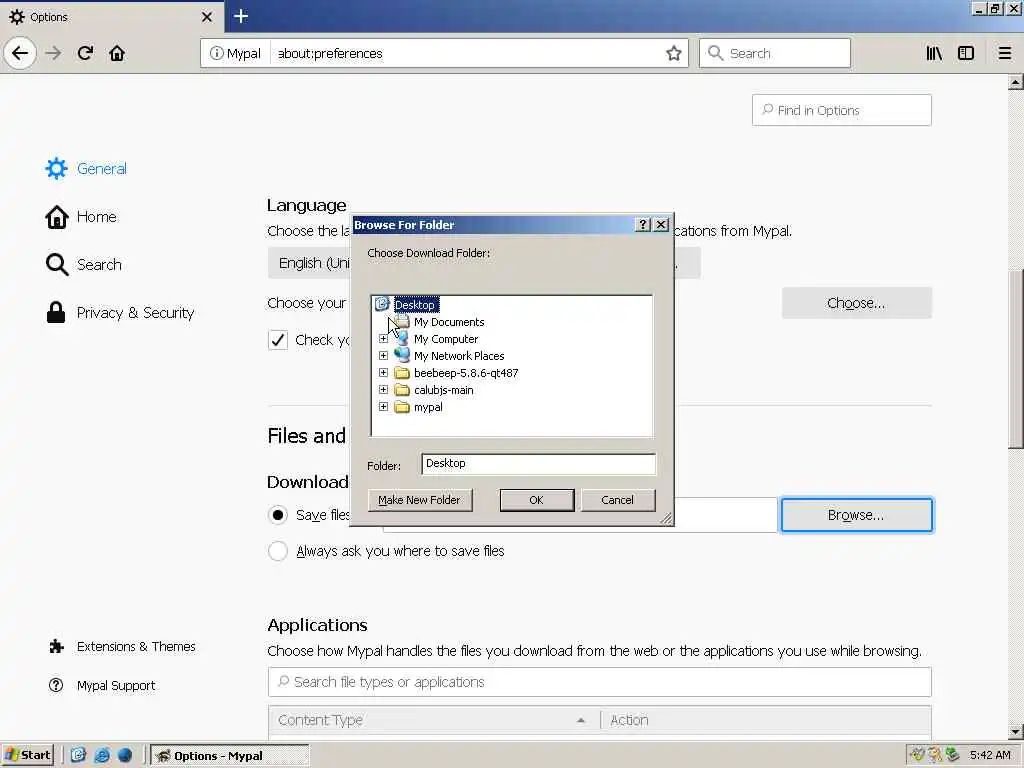This screenshot has width=1024, height=768.
Task: Open the Home settings category
Action: tap(81, 216)
